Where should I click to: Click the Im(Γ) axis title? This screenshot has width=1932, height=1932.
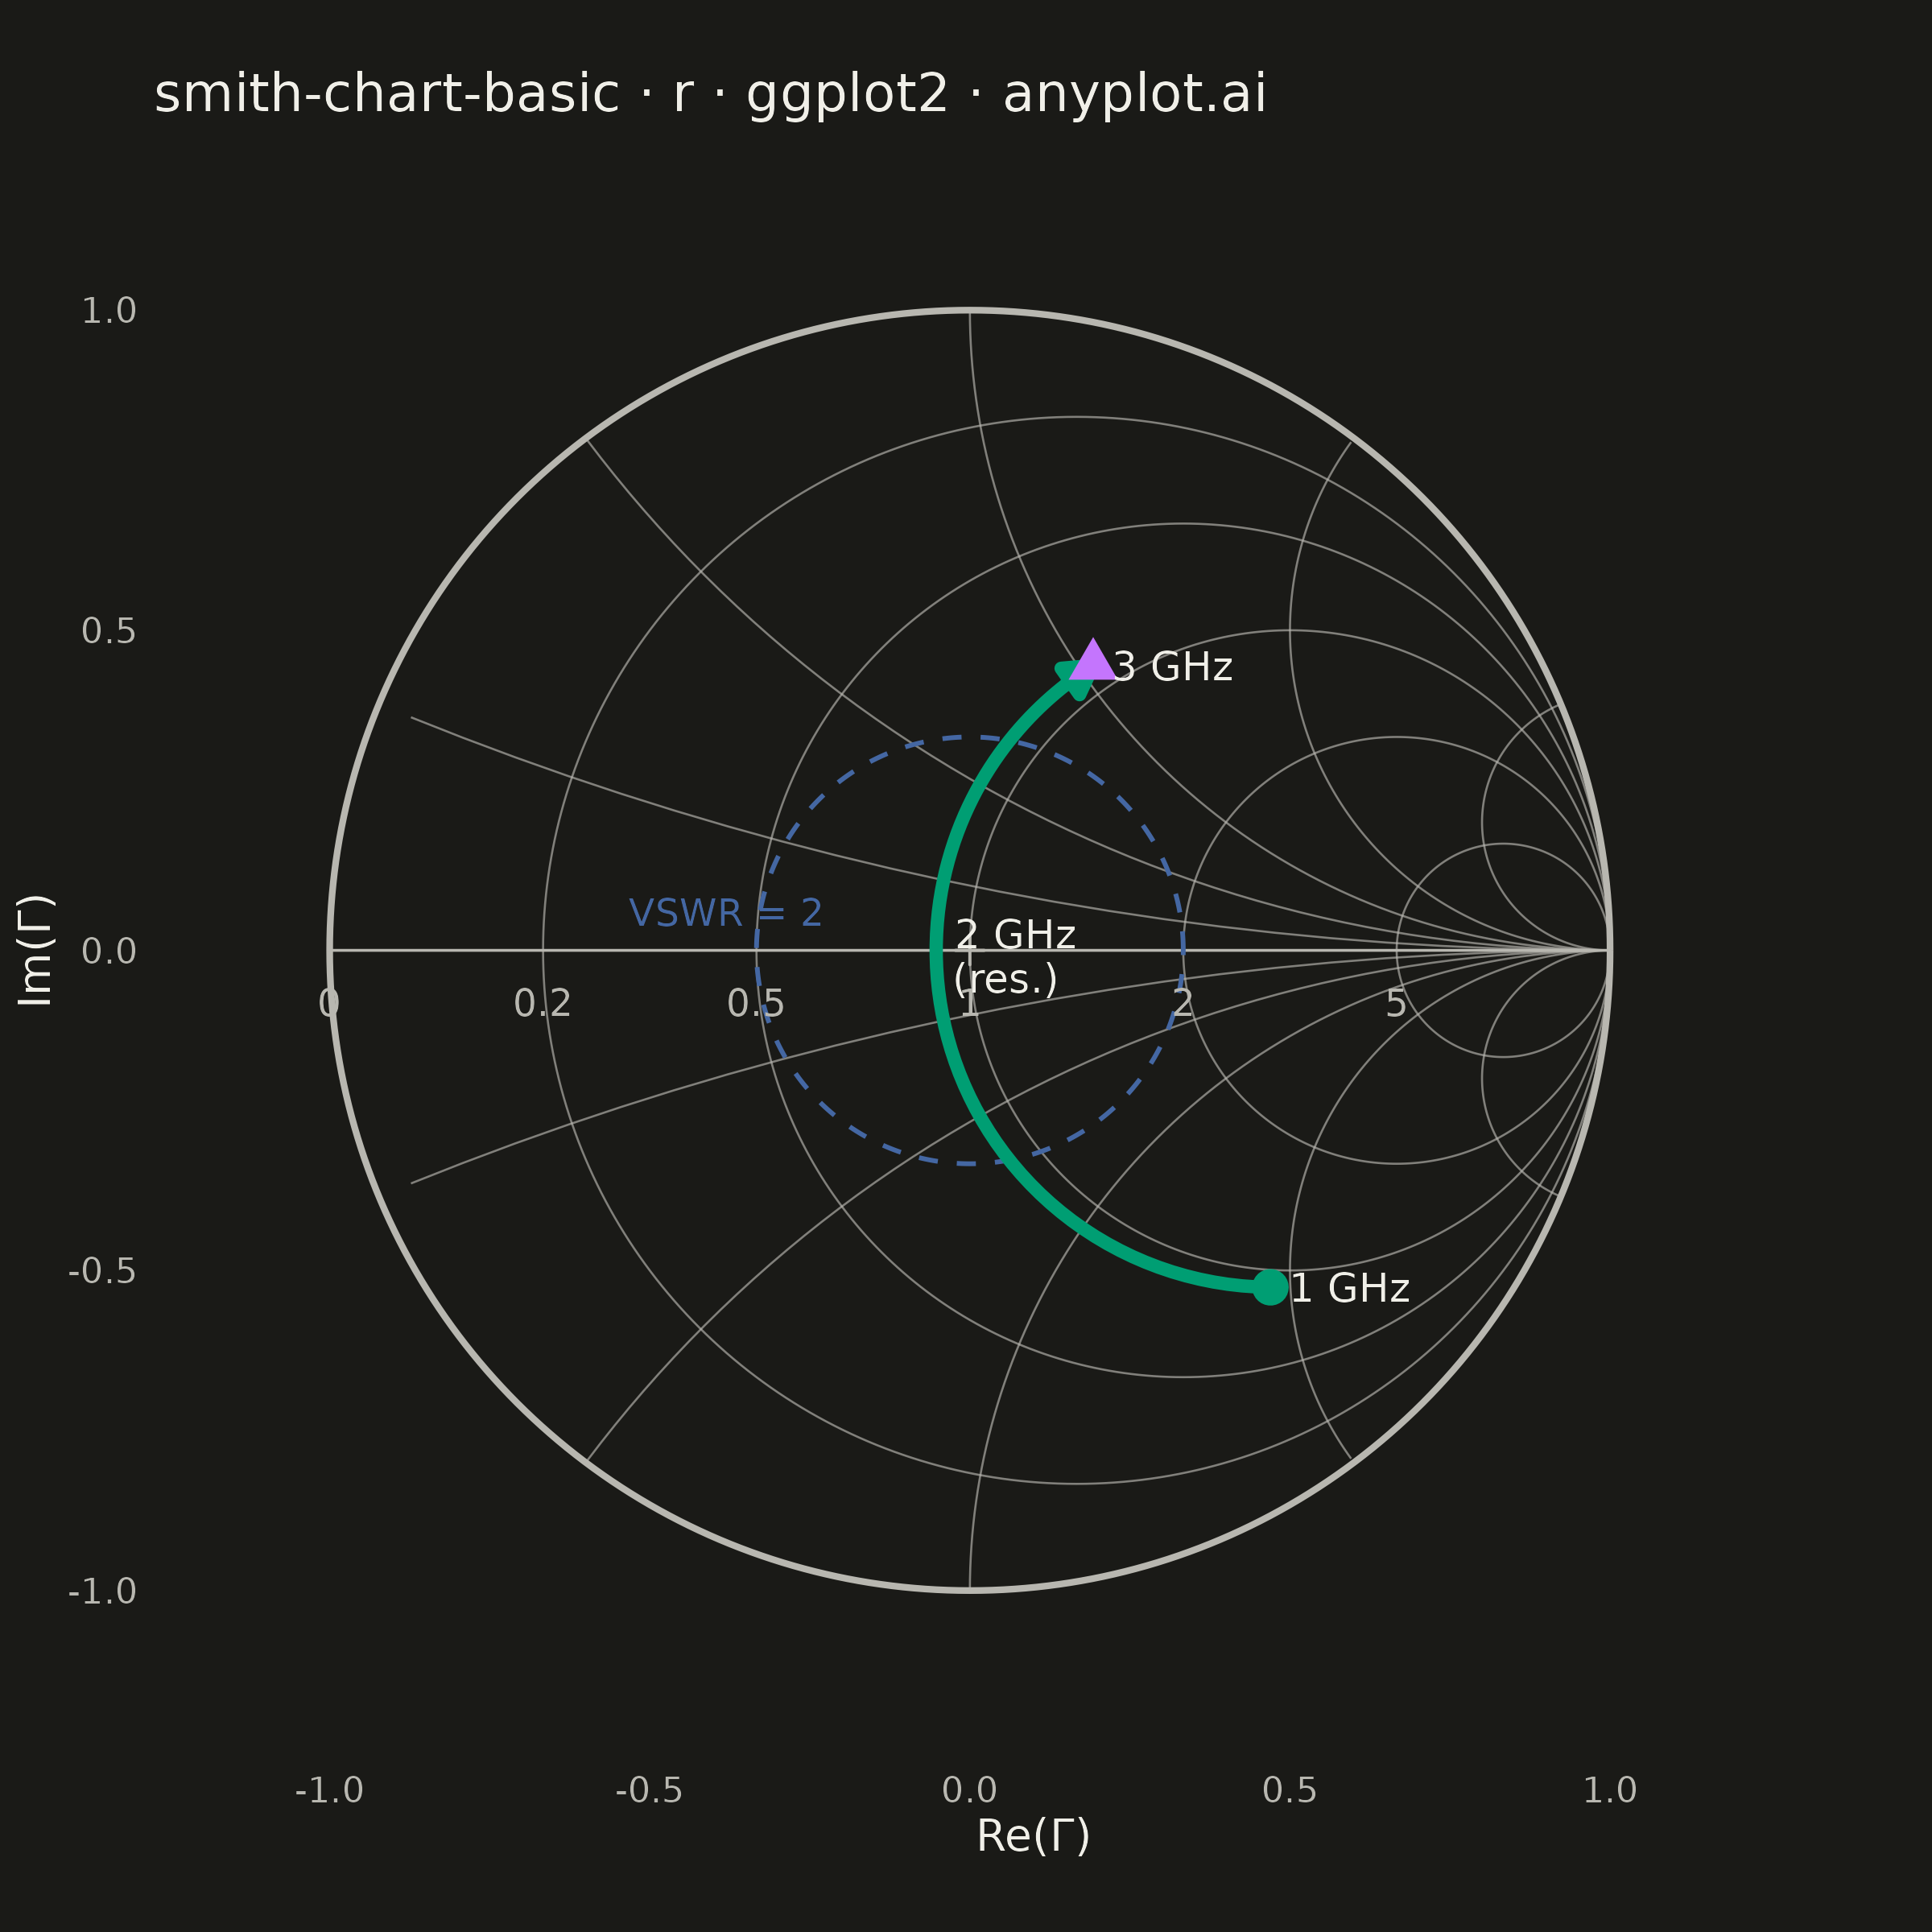[x=36, y=950]
